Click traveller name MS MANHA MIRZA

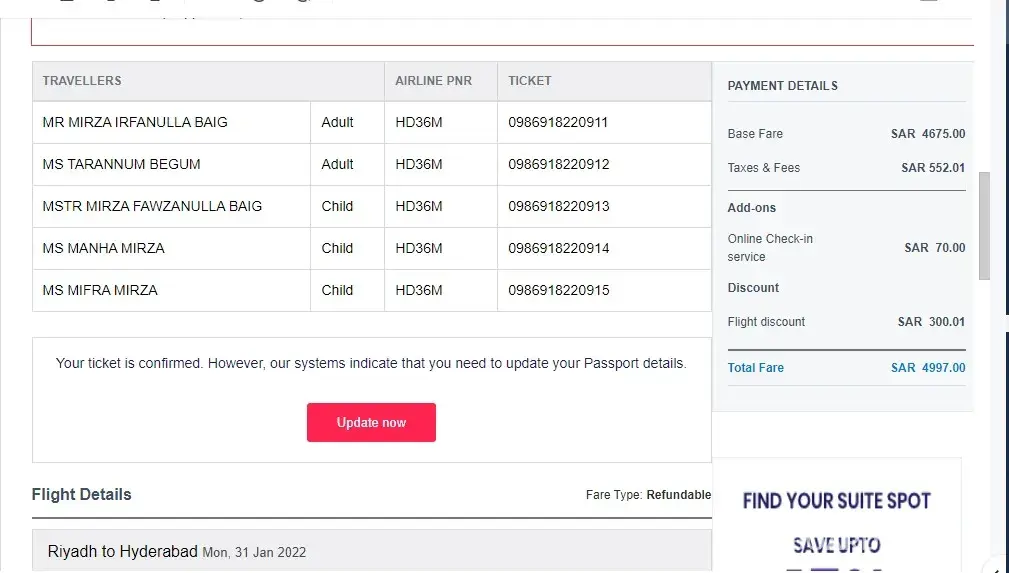(103, 248)
